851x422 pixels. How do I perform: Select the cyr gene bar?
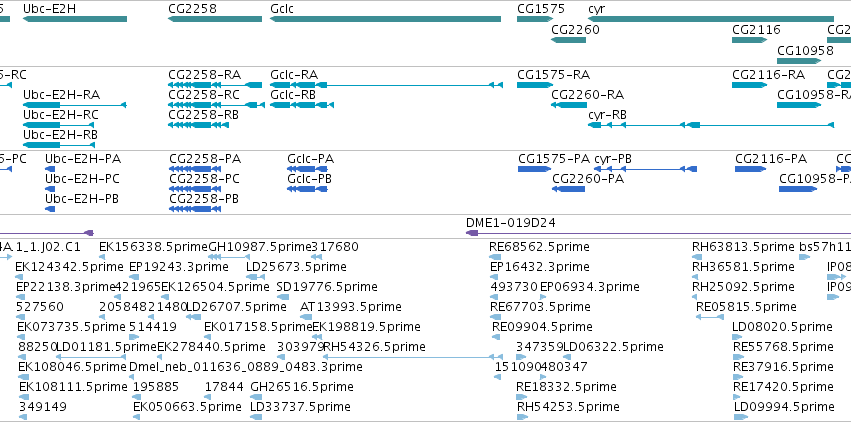(711, 19)
